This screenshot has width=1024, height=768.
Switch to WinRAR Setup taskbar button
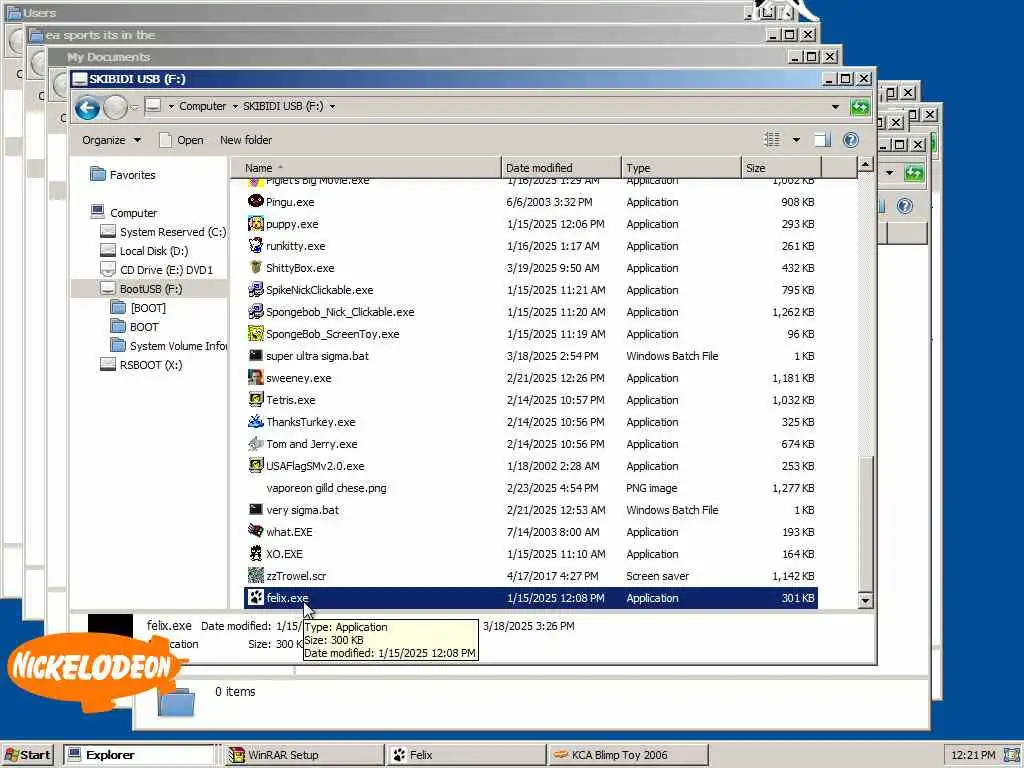(x=303, y=755)
